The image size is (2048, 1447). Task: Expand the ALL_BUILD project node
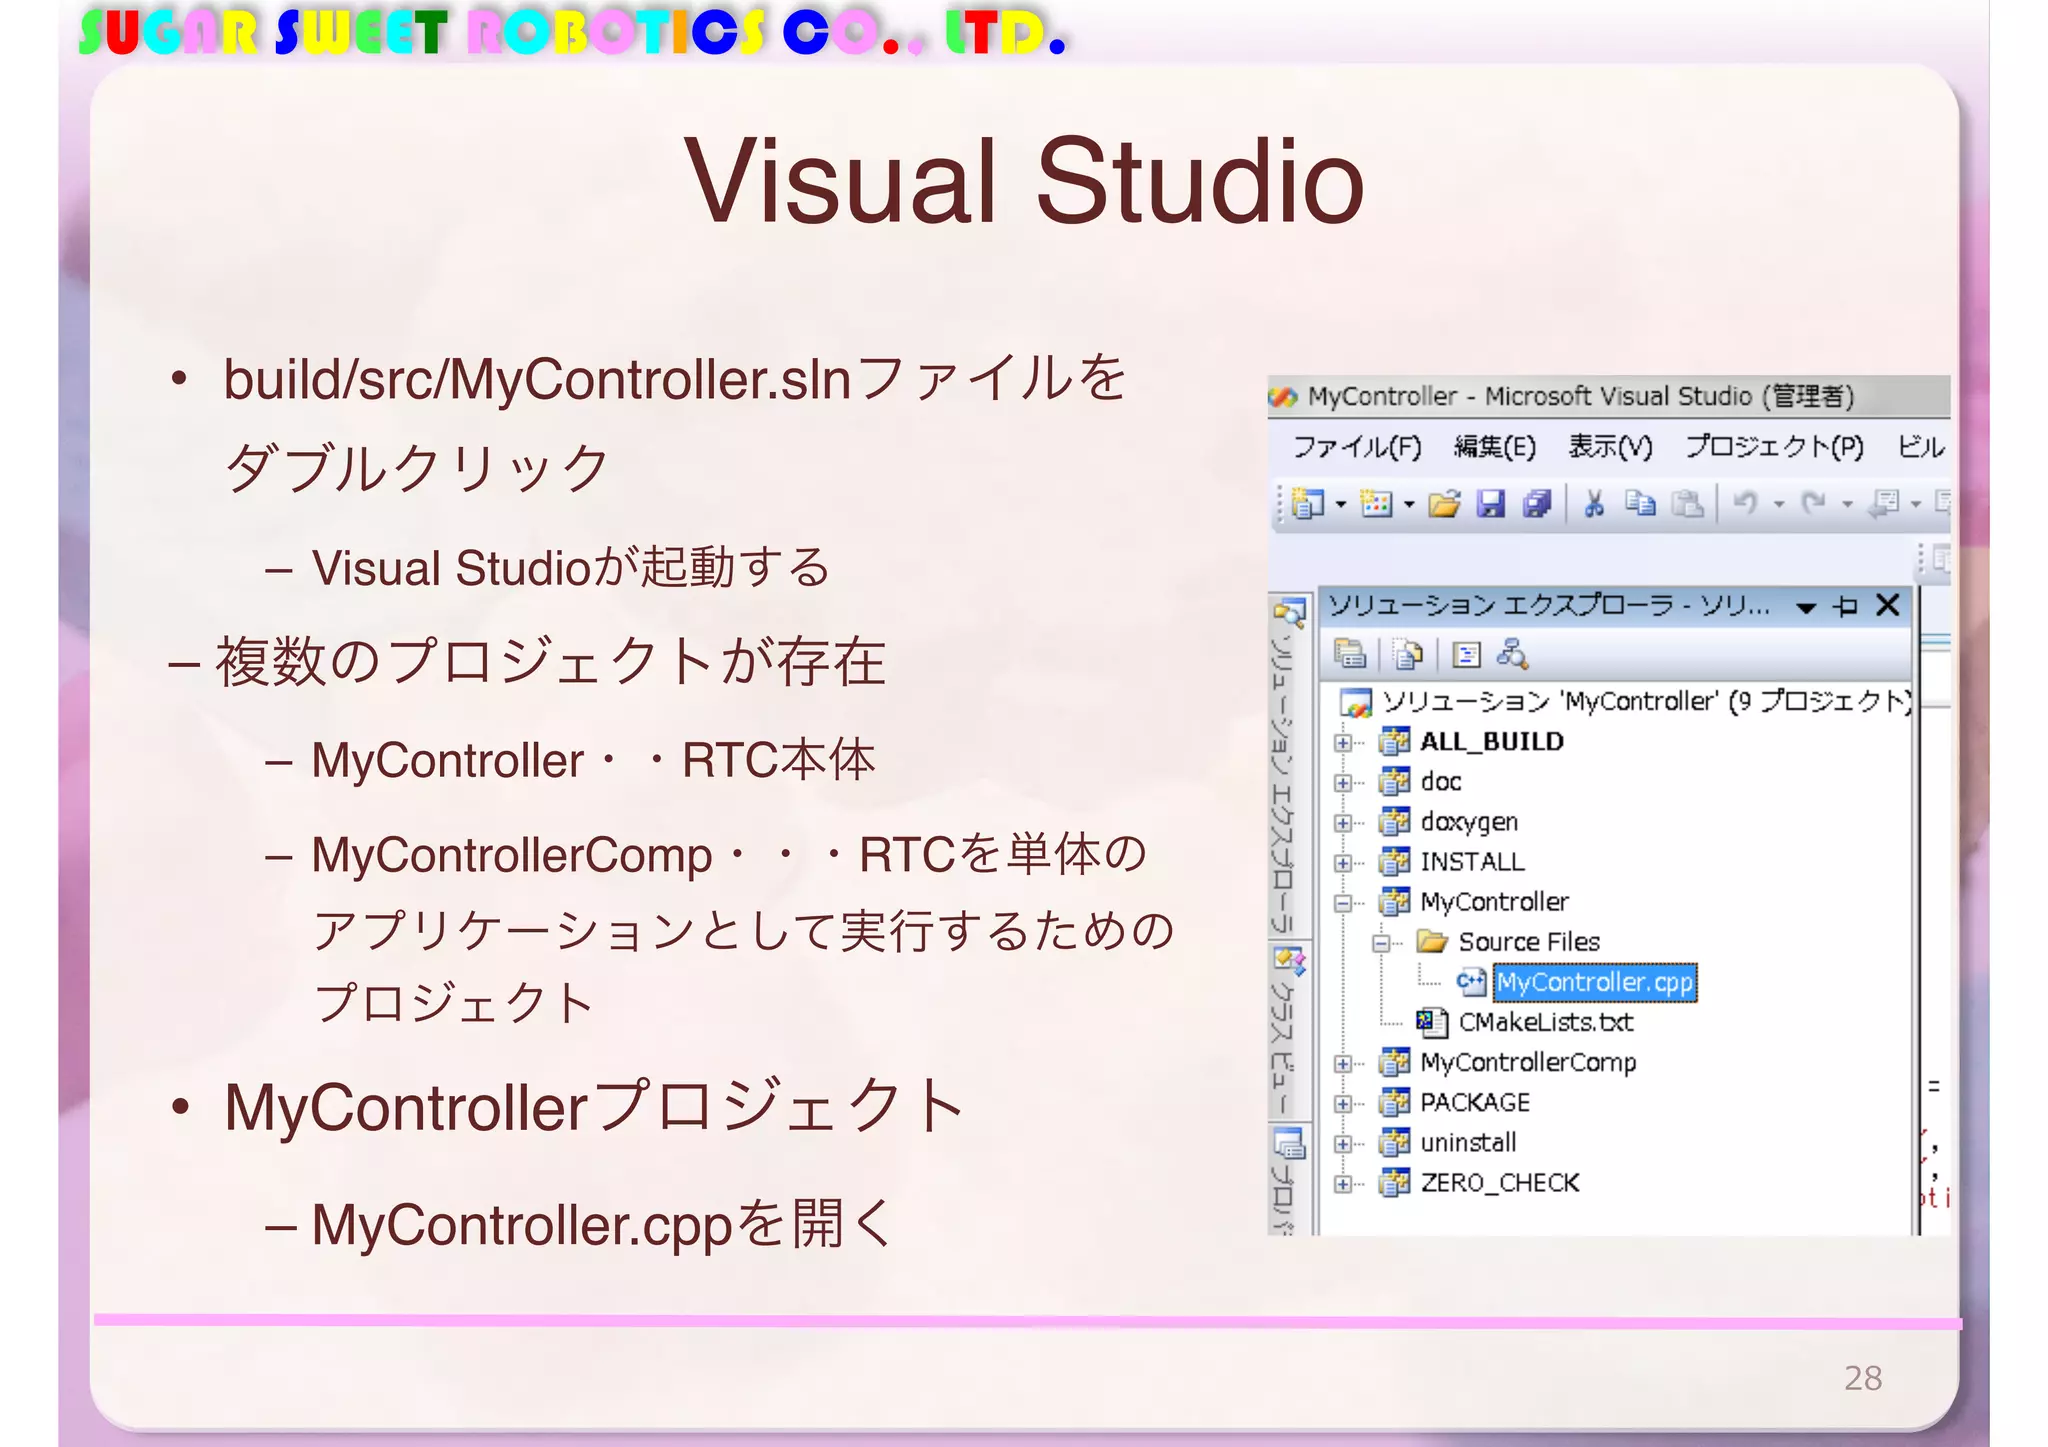[1343, 743]
